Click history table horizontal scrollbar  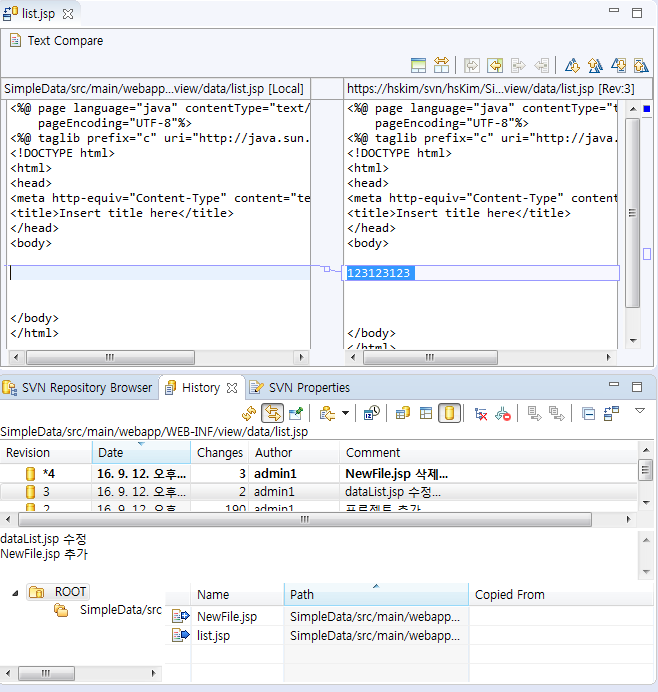(x=305, y=519)
